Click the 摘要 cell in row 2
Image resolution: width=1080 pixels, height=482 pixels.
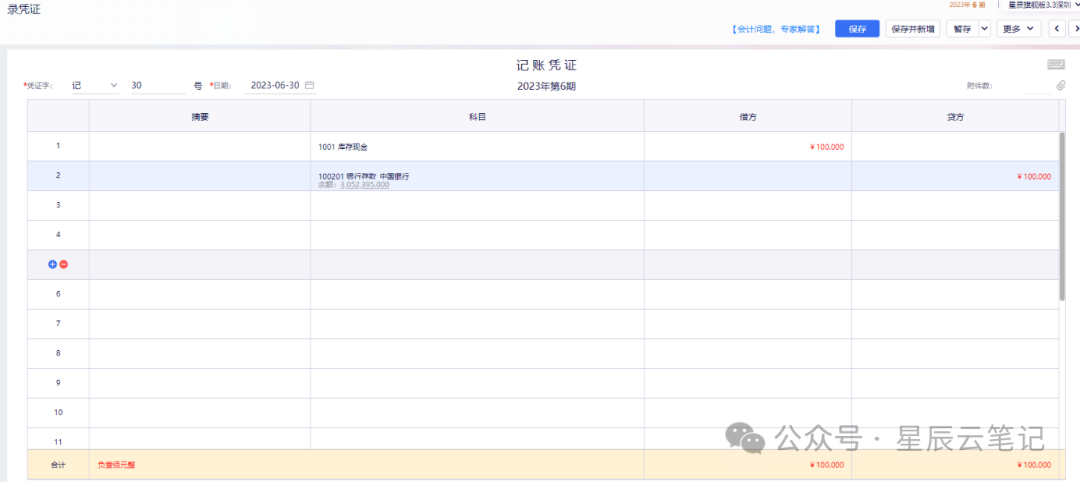pos(200,176)
